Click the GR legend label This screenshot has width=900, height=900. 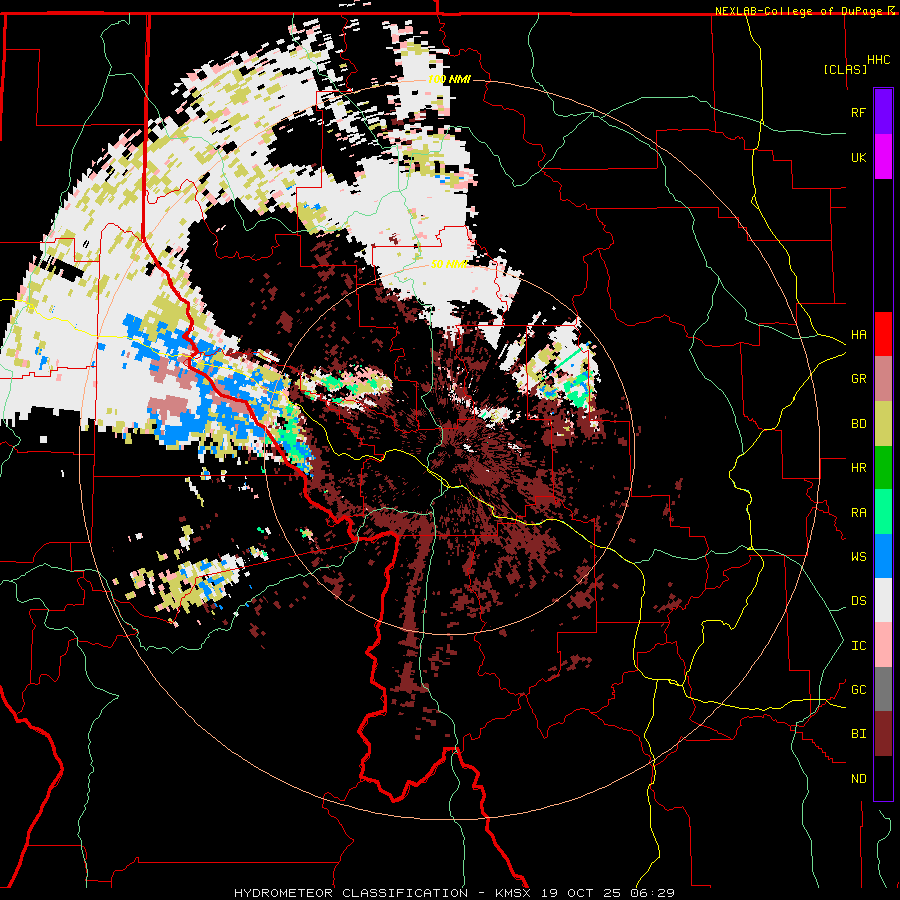(x=858, y=379)
